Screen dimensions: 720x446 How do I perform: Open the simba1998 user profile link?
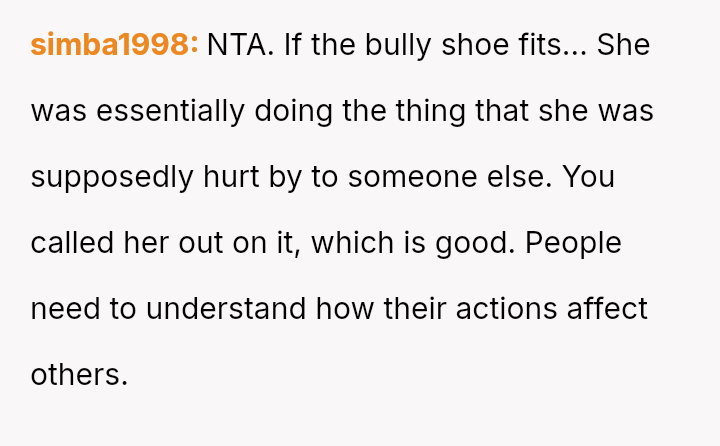pyautogui.click(x=114, y=45)
